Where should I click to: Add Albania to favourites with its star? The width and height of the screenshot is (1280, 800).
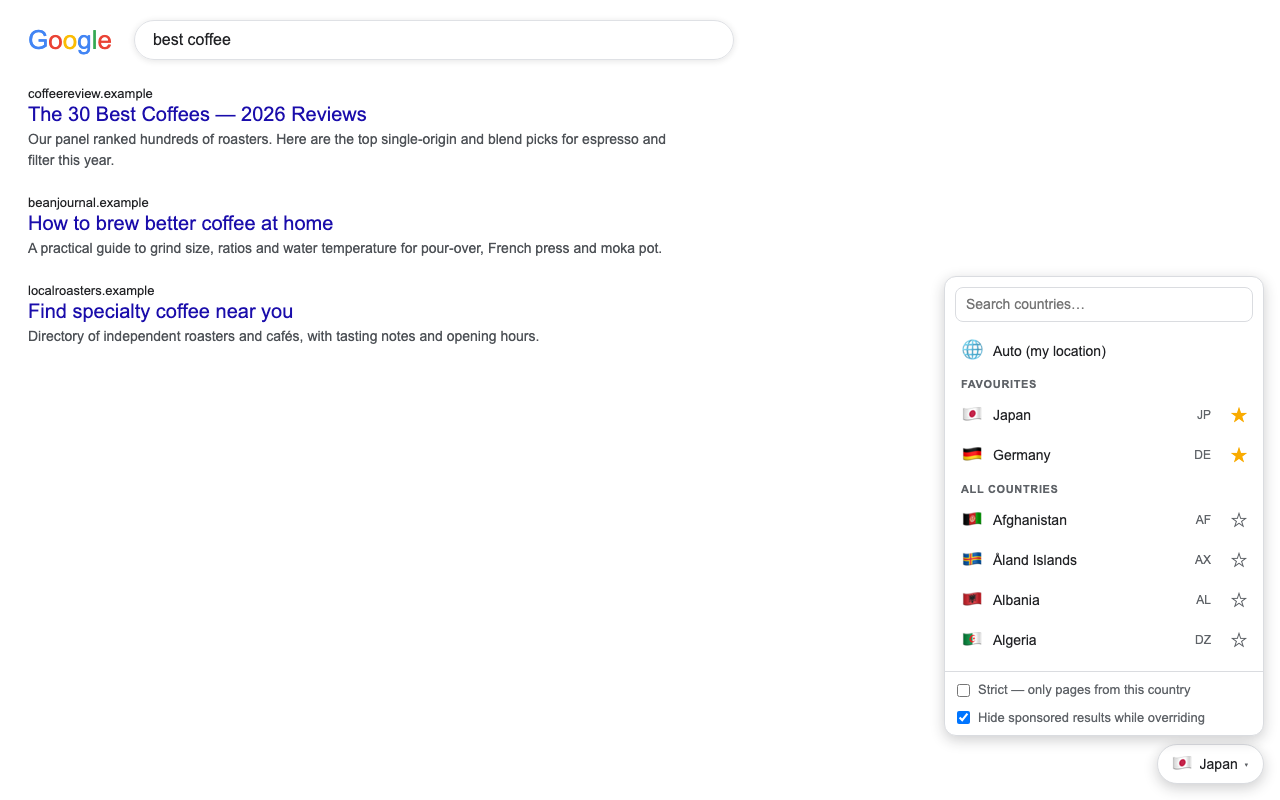1238,600
